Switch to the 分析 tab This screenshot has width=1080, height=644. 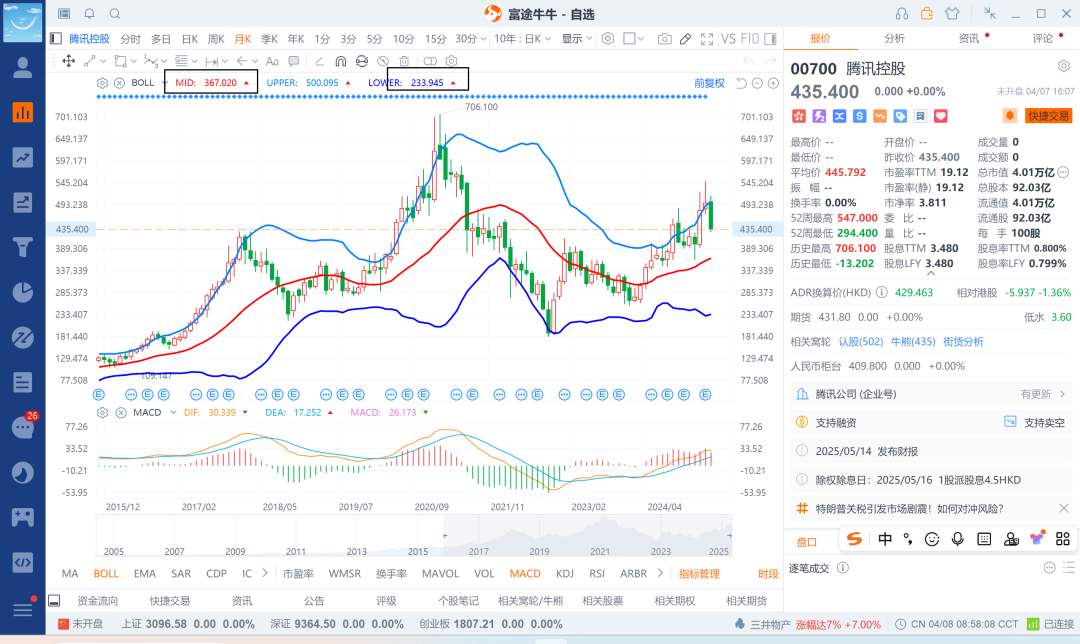pyautogui.click(x=894, y=38)
